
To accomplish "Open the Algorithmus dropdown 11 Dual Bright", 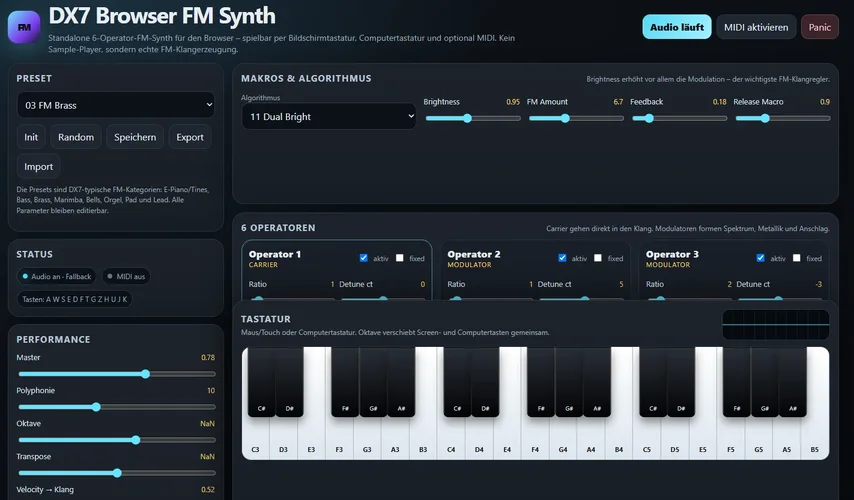I will (x=329, y=117).
